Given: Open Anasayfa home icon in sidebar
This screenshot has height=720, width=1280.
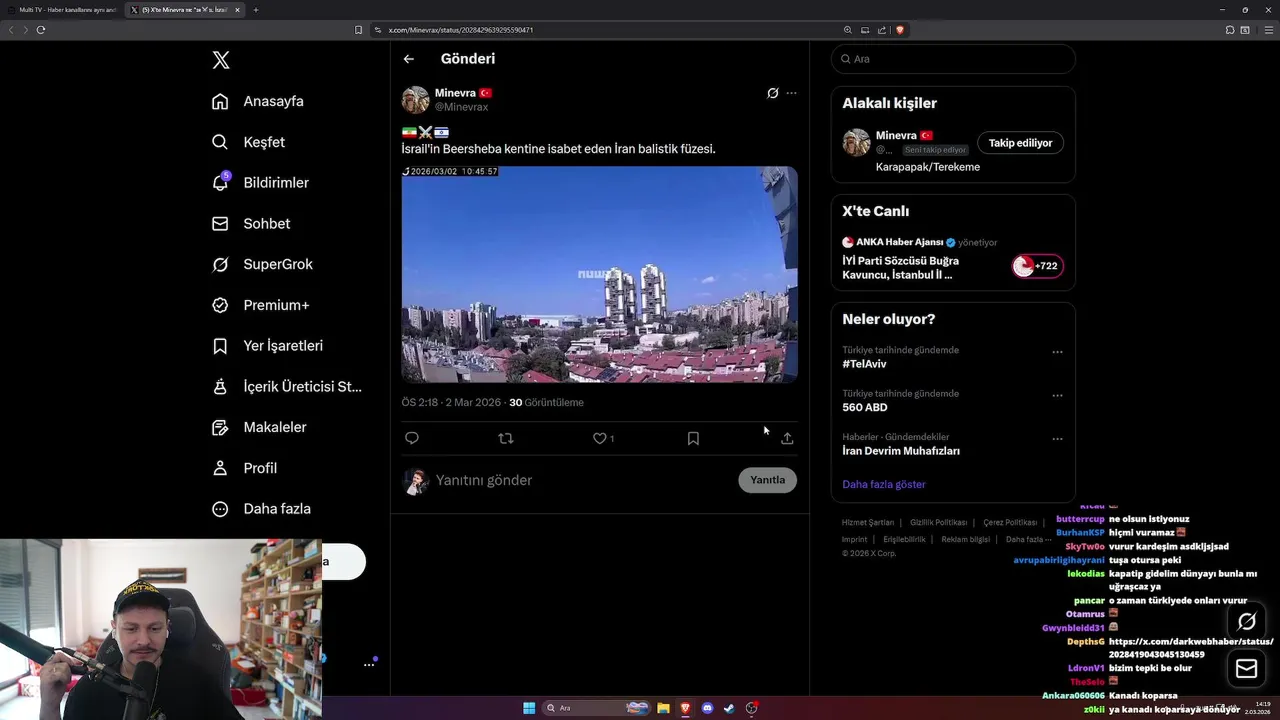Looking at the screenshot, I should click(220, 101).
